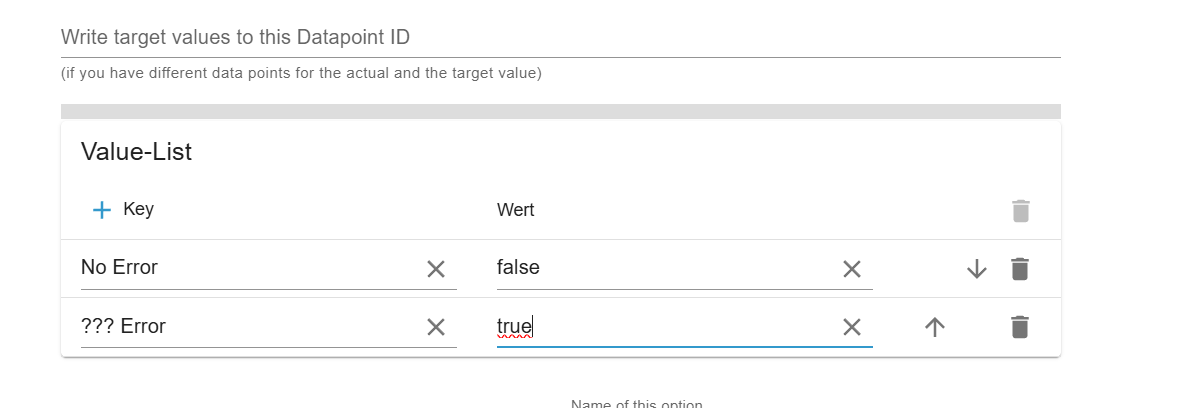Clear the "false" value field

click(x=851, y=269)
